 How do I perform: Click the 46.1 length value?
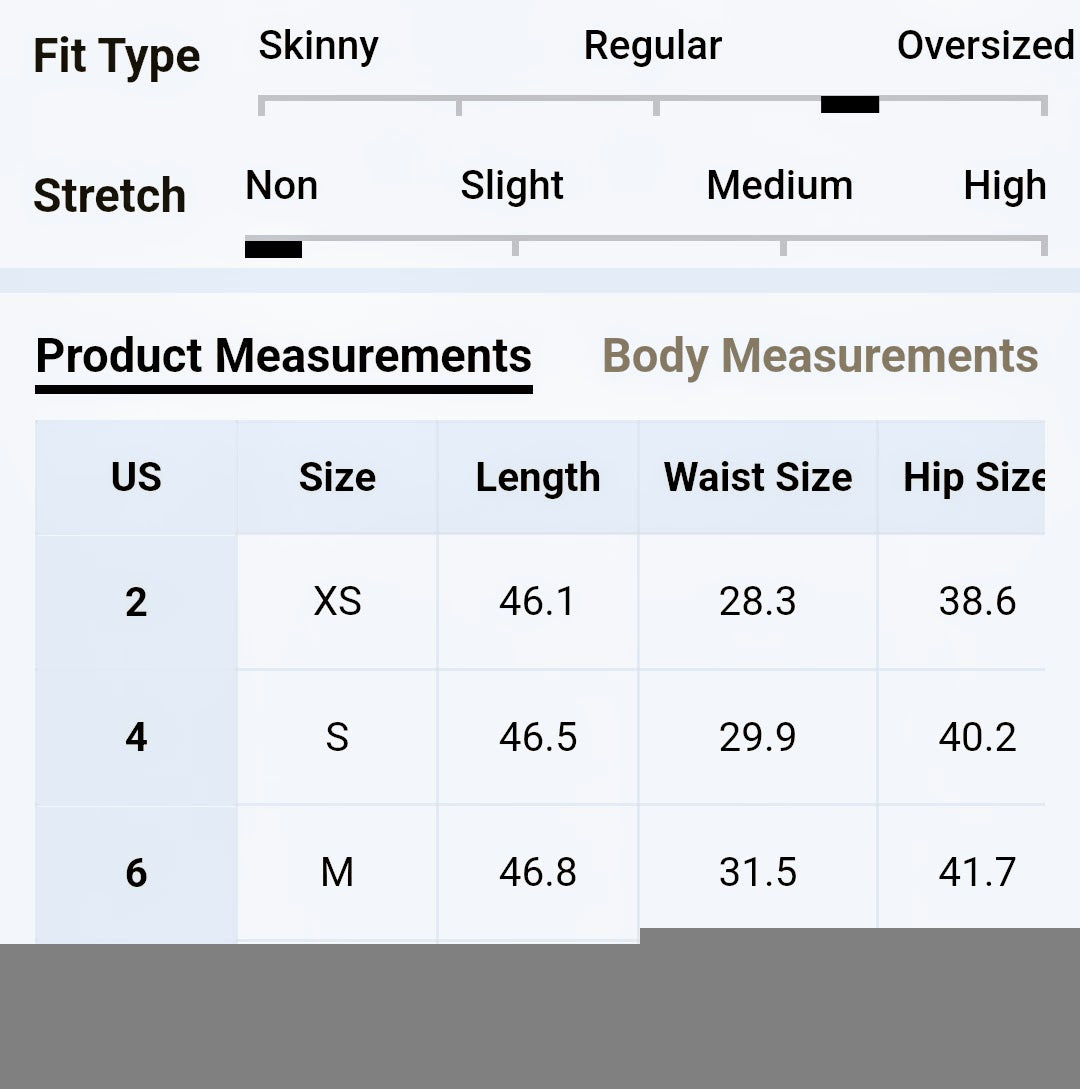click(538, 602)
